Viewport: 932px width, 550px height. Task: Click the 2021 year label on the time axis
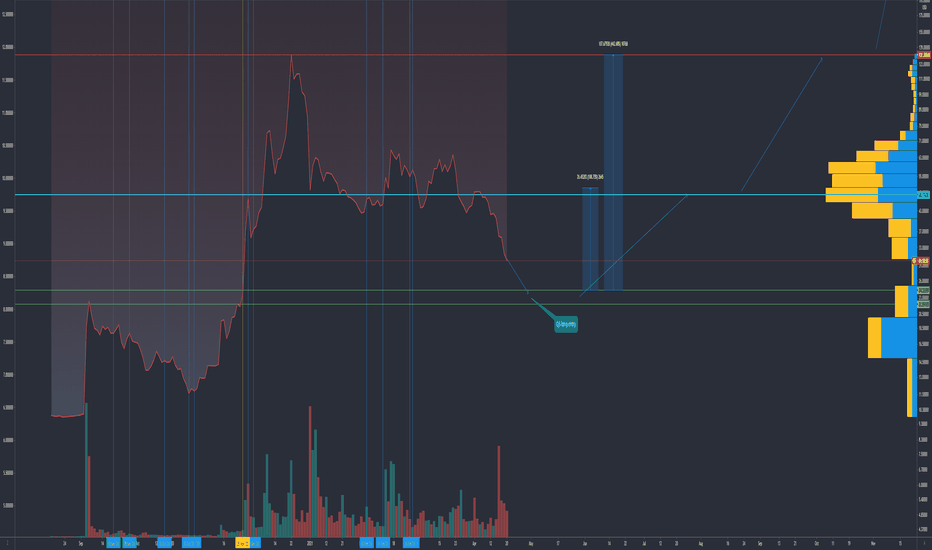pos(310,543)
